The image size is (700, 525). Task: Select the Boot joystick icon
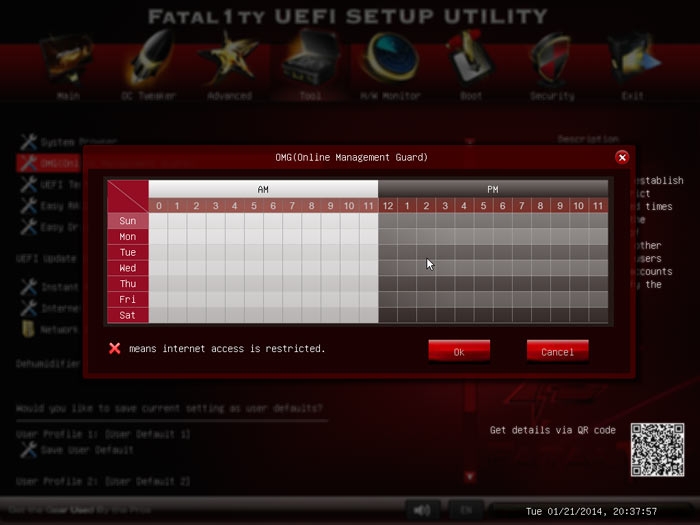click(x=470, y=58)
